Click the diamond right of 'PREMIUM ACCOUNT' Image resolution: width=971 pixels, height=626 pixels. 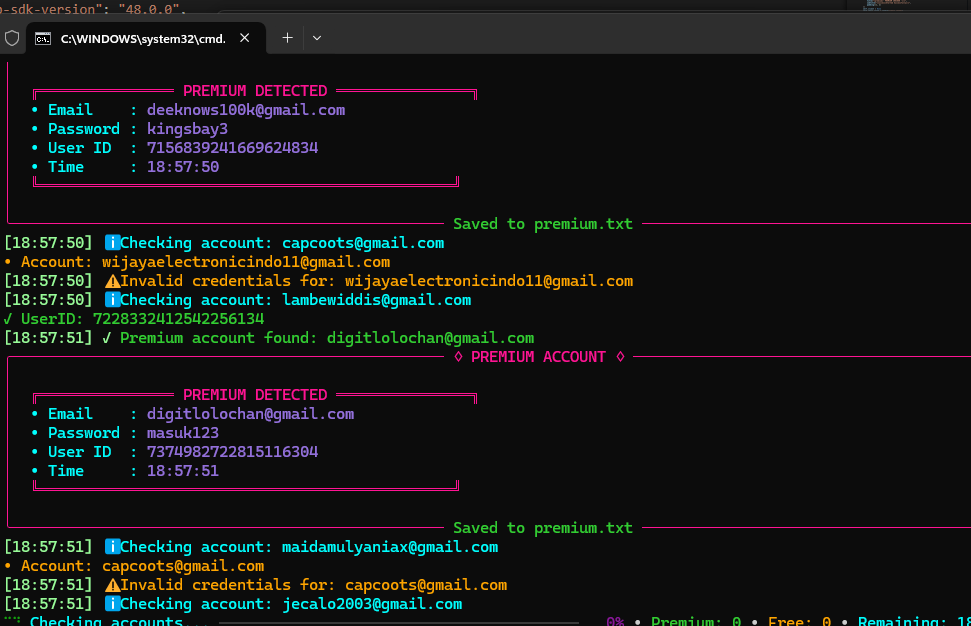[x=620, y=357]
